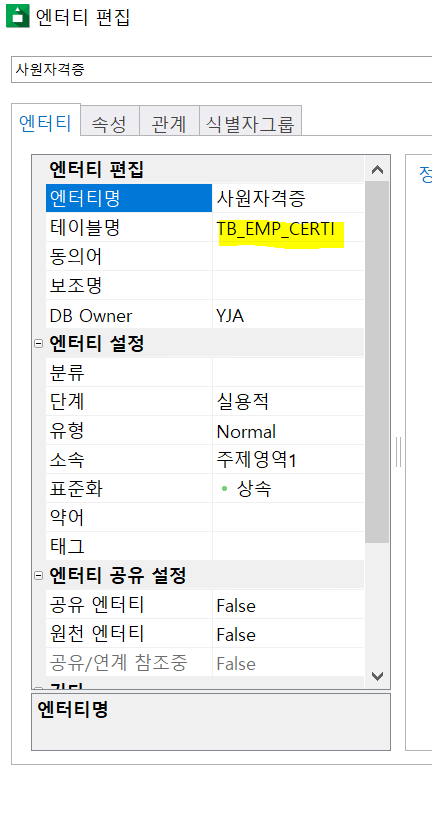This screenshot has height=823, width=432.
Task: Click the property grid scroll up arrow
Action: [x=377, y=170]
